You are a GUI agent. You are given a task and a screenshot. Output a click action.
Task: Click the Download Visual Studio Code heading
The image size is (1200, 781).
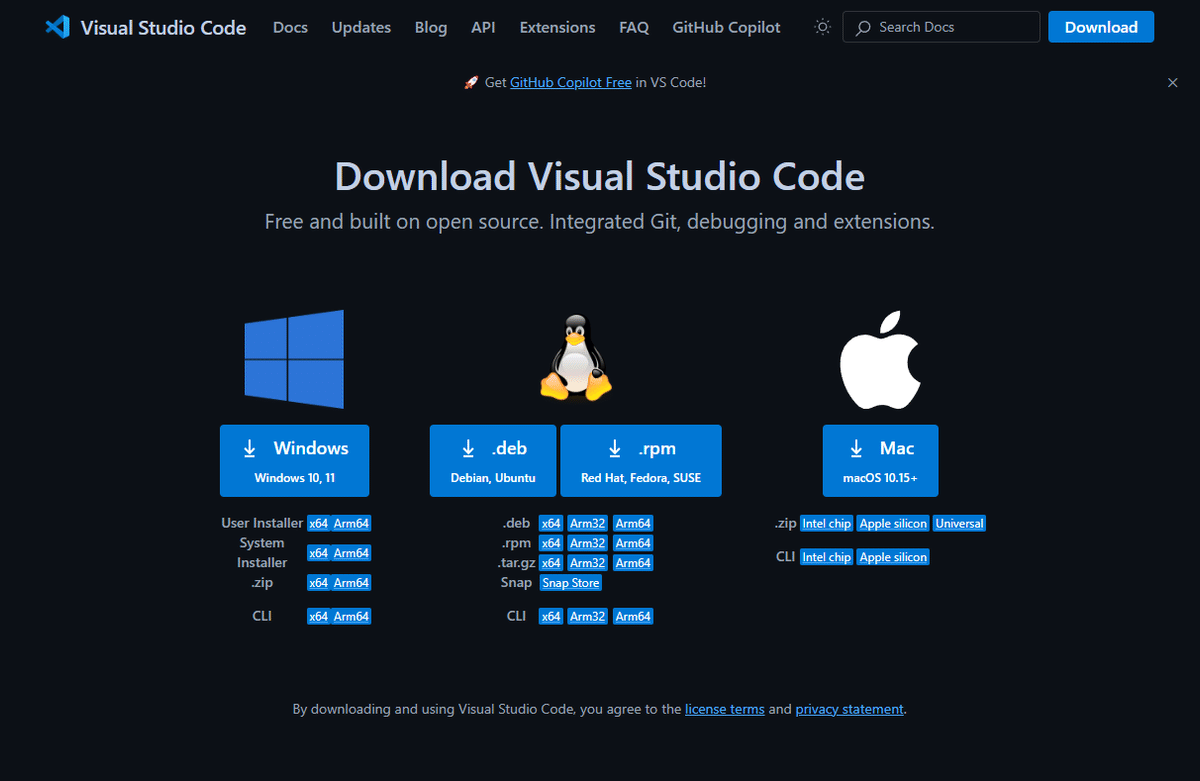(600, 177)
